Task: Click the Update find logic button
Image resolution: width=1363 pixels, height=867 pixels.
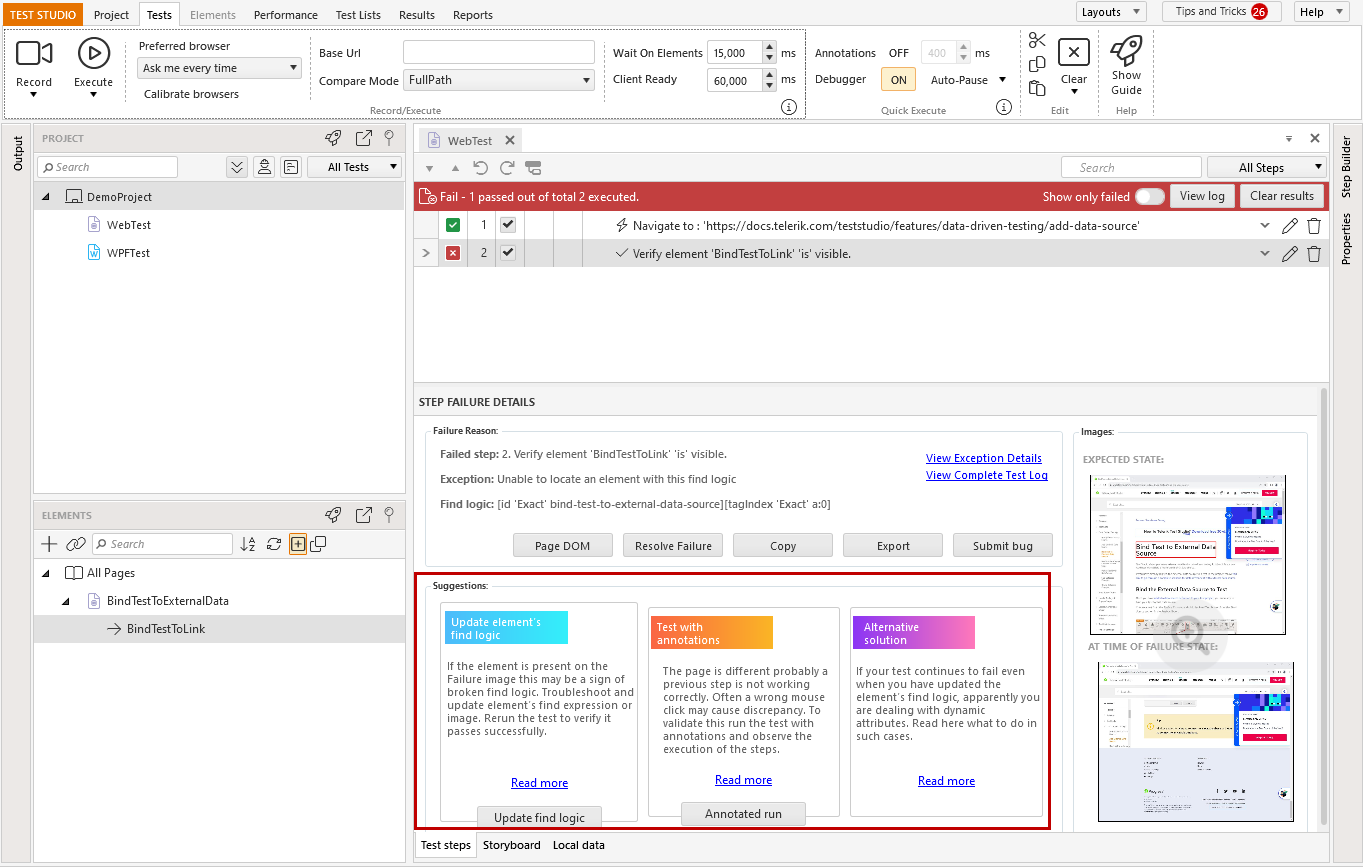Action: point(539,817)
